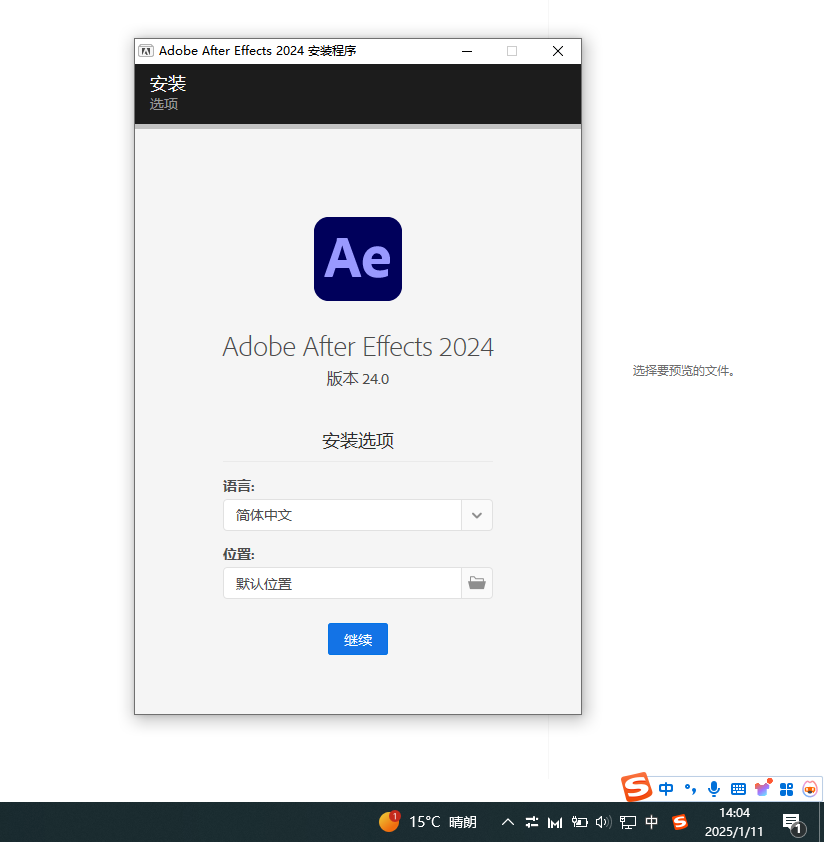Click the Adobe installer title bar icon
Image resolution: width=824 pixels, height=842 pixels.
(146, 51)
